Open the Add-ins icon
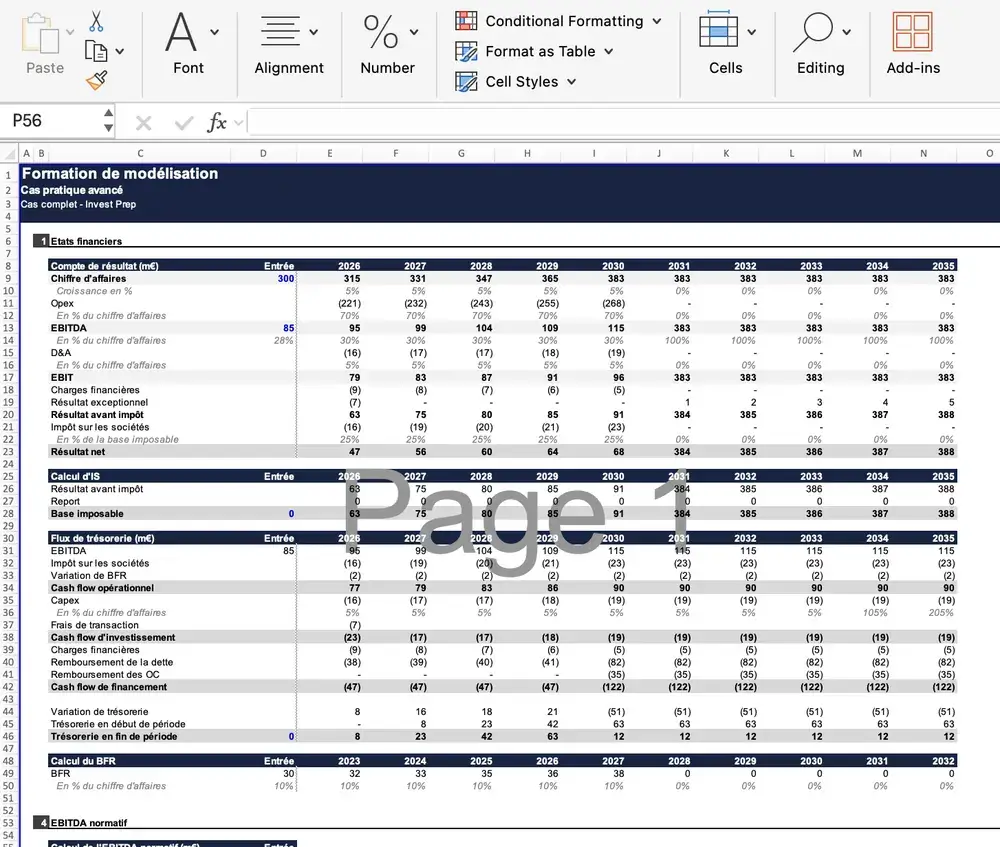 (913, 32)
